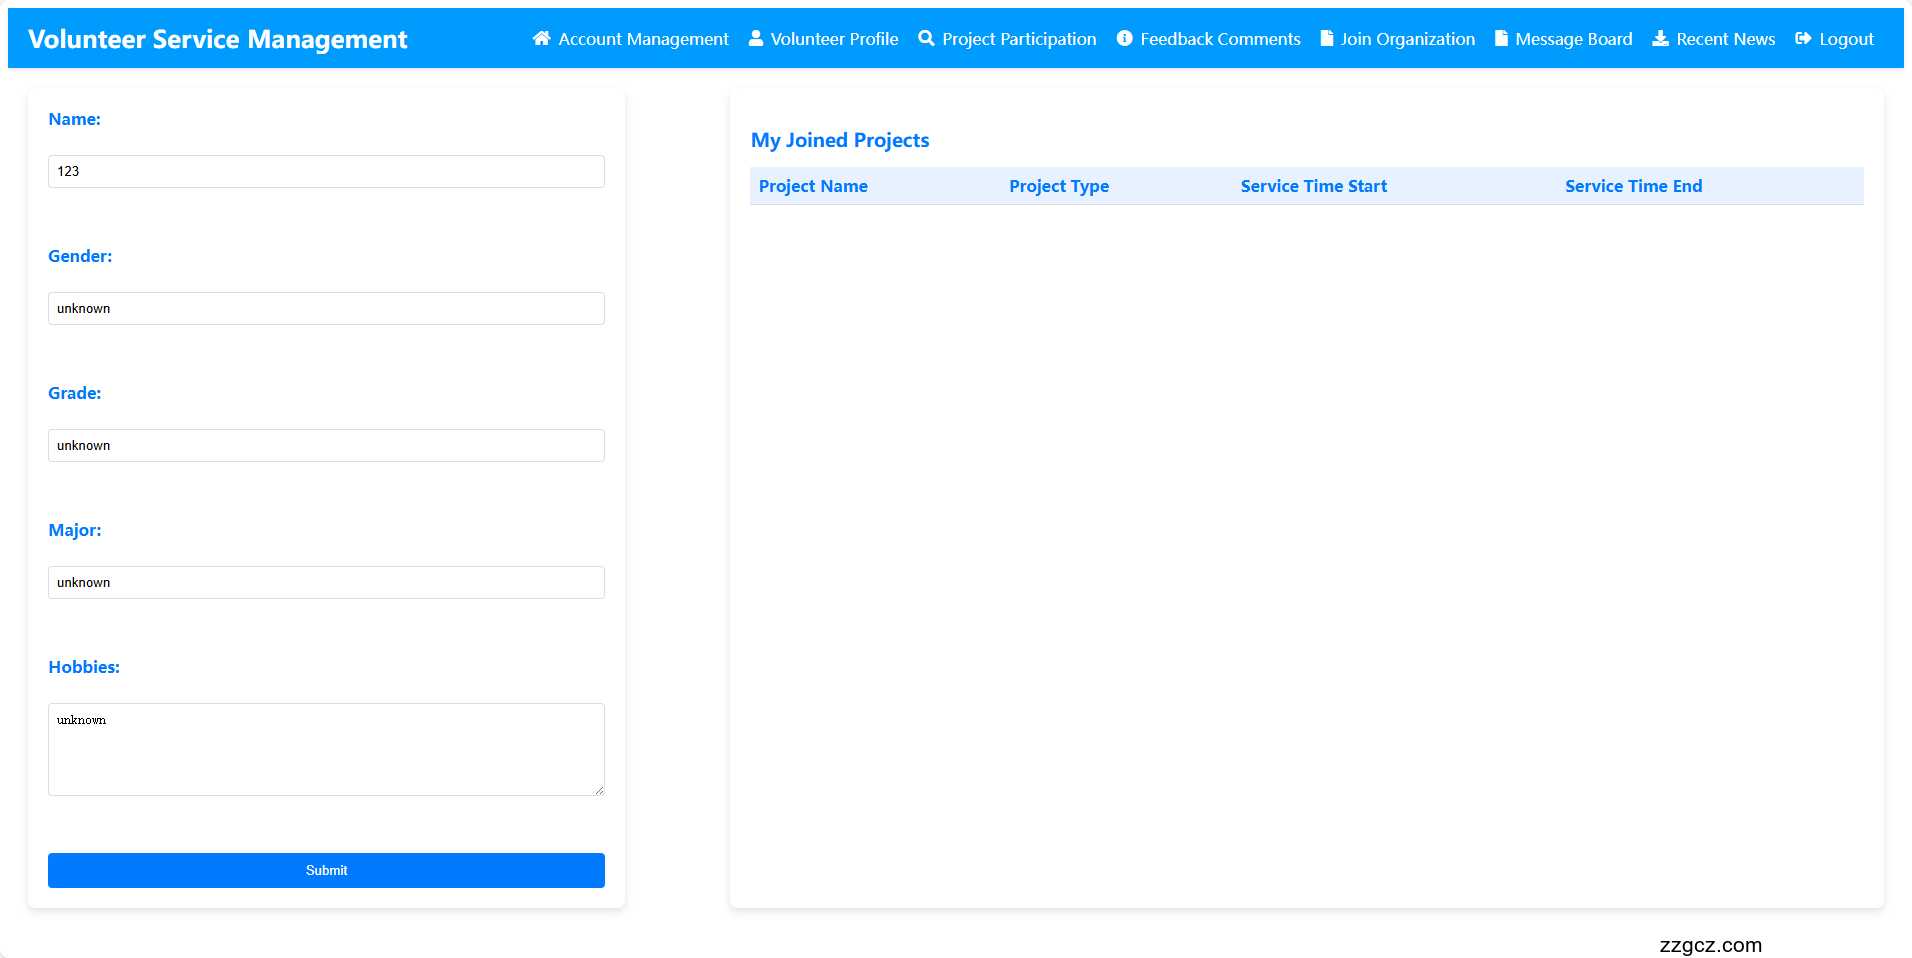Submit the volunteer profile form
This screenshot has width=1912, height=958.
point(326,870)
